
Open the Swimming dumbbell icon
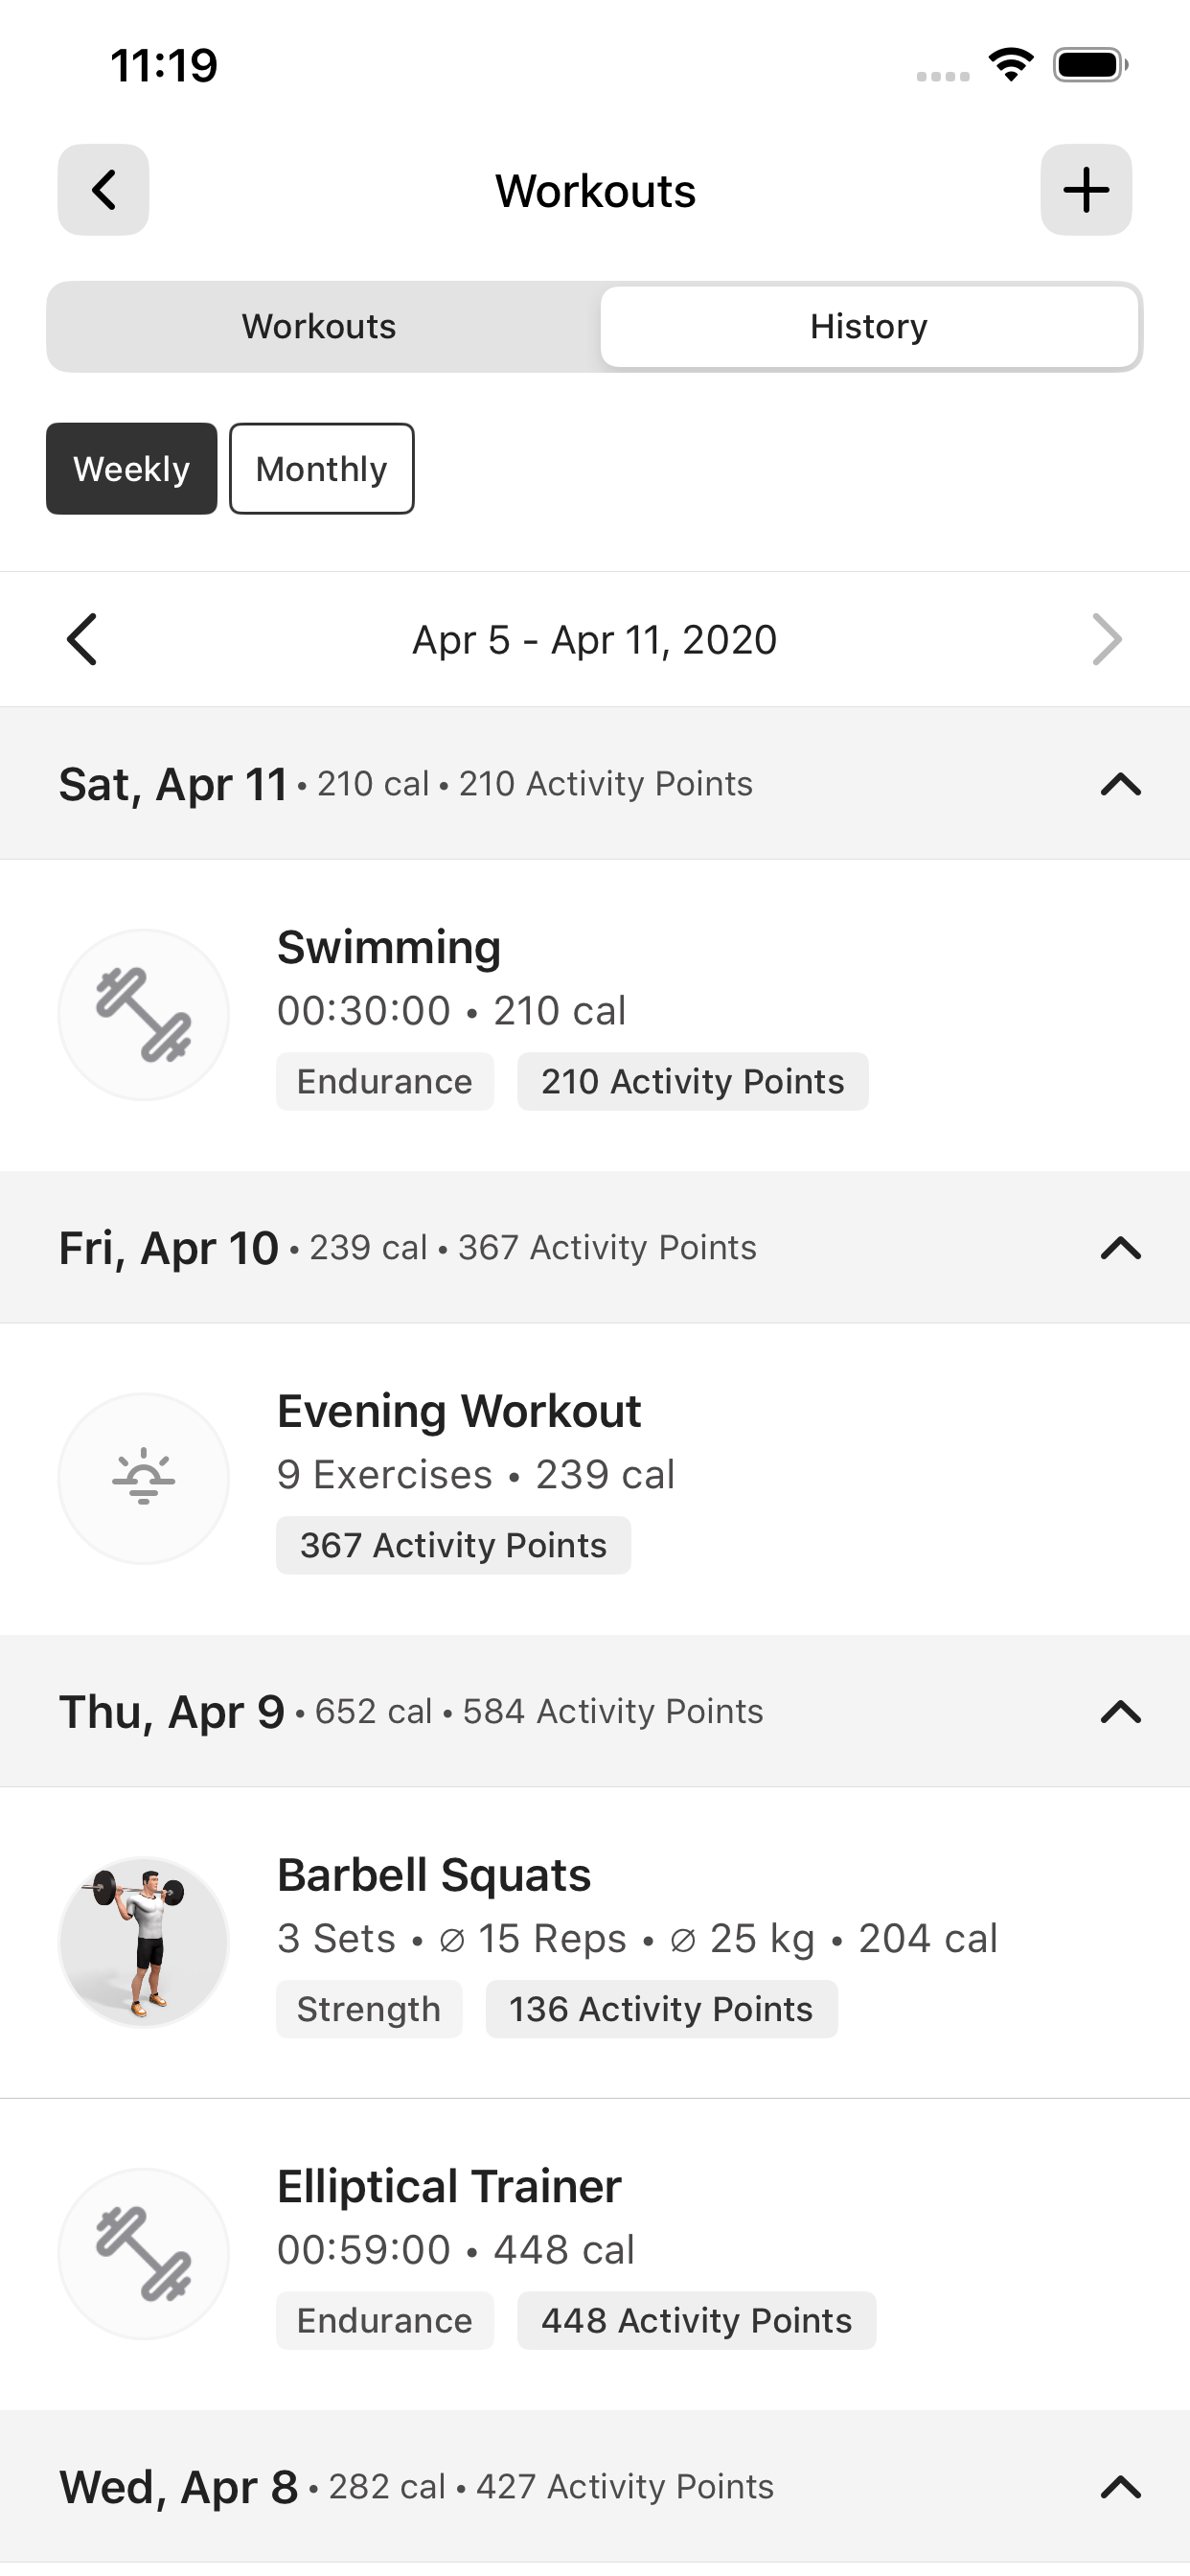(x=144, y=1015)
